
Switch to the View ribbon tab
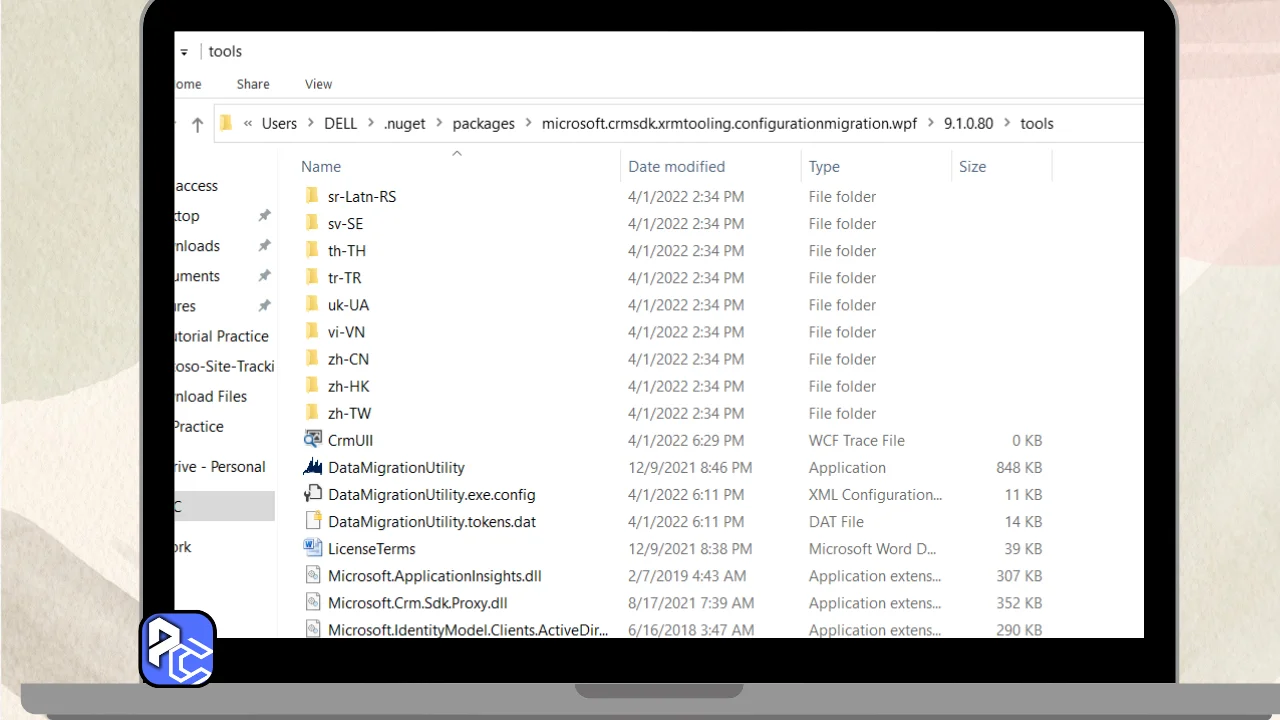(318, 84)
